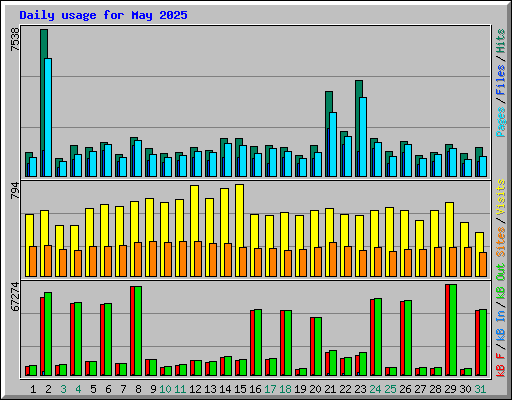Click the day 5 label on x-axis
This screenshot has height=400, width=512.
tap(93, 389)
